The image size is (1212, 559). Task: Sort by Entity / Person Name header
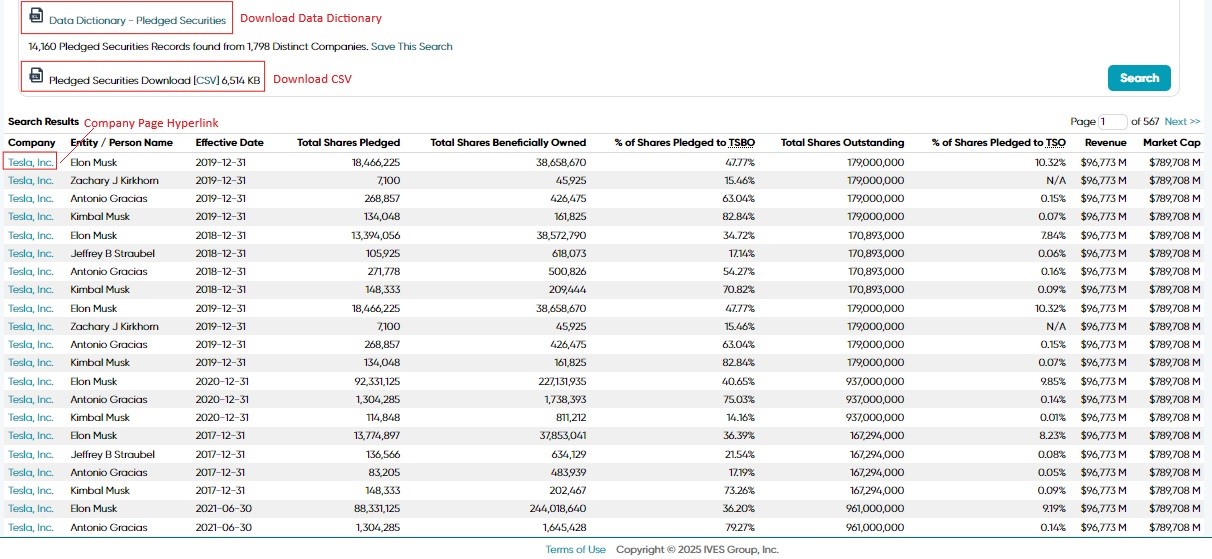pos(121,143)
